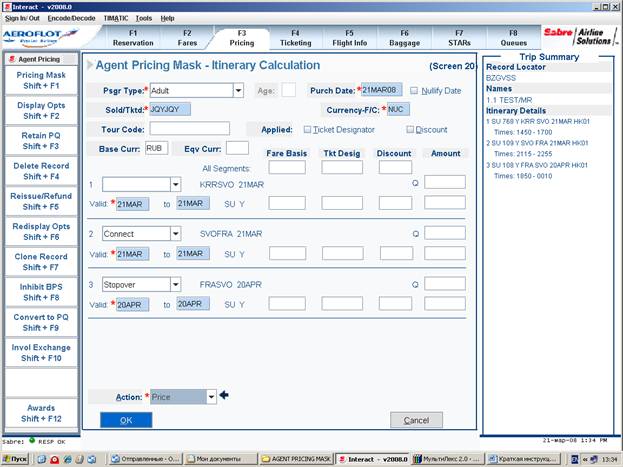
Task: Click the Retain PQ sidebar button
Action: click(x=41, y=141)
